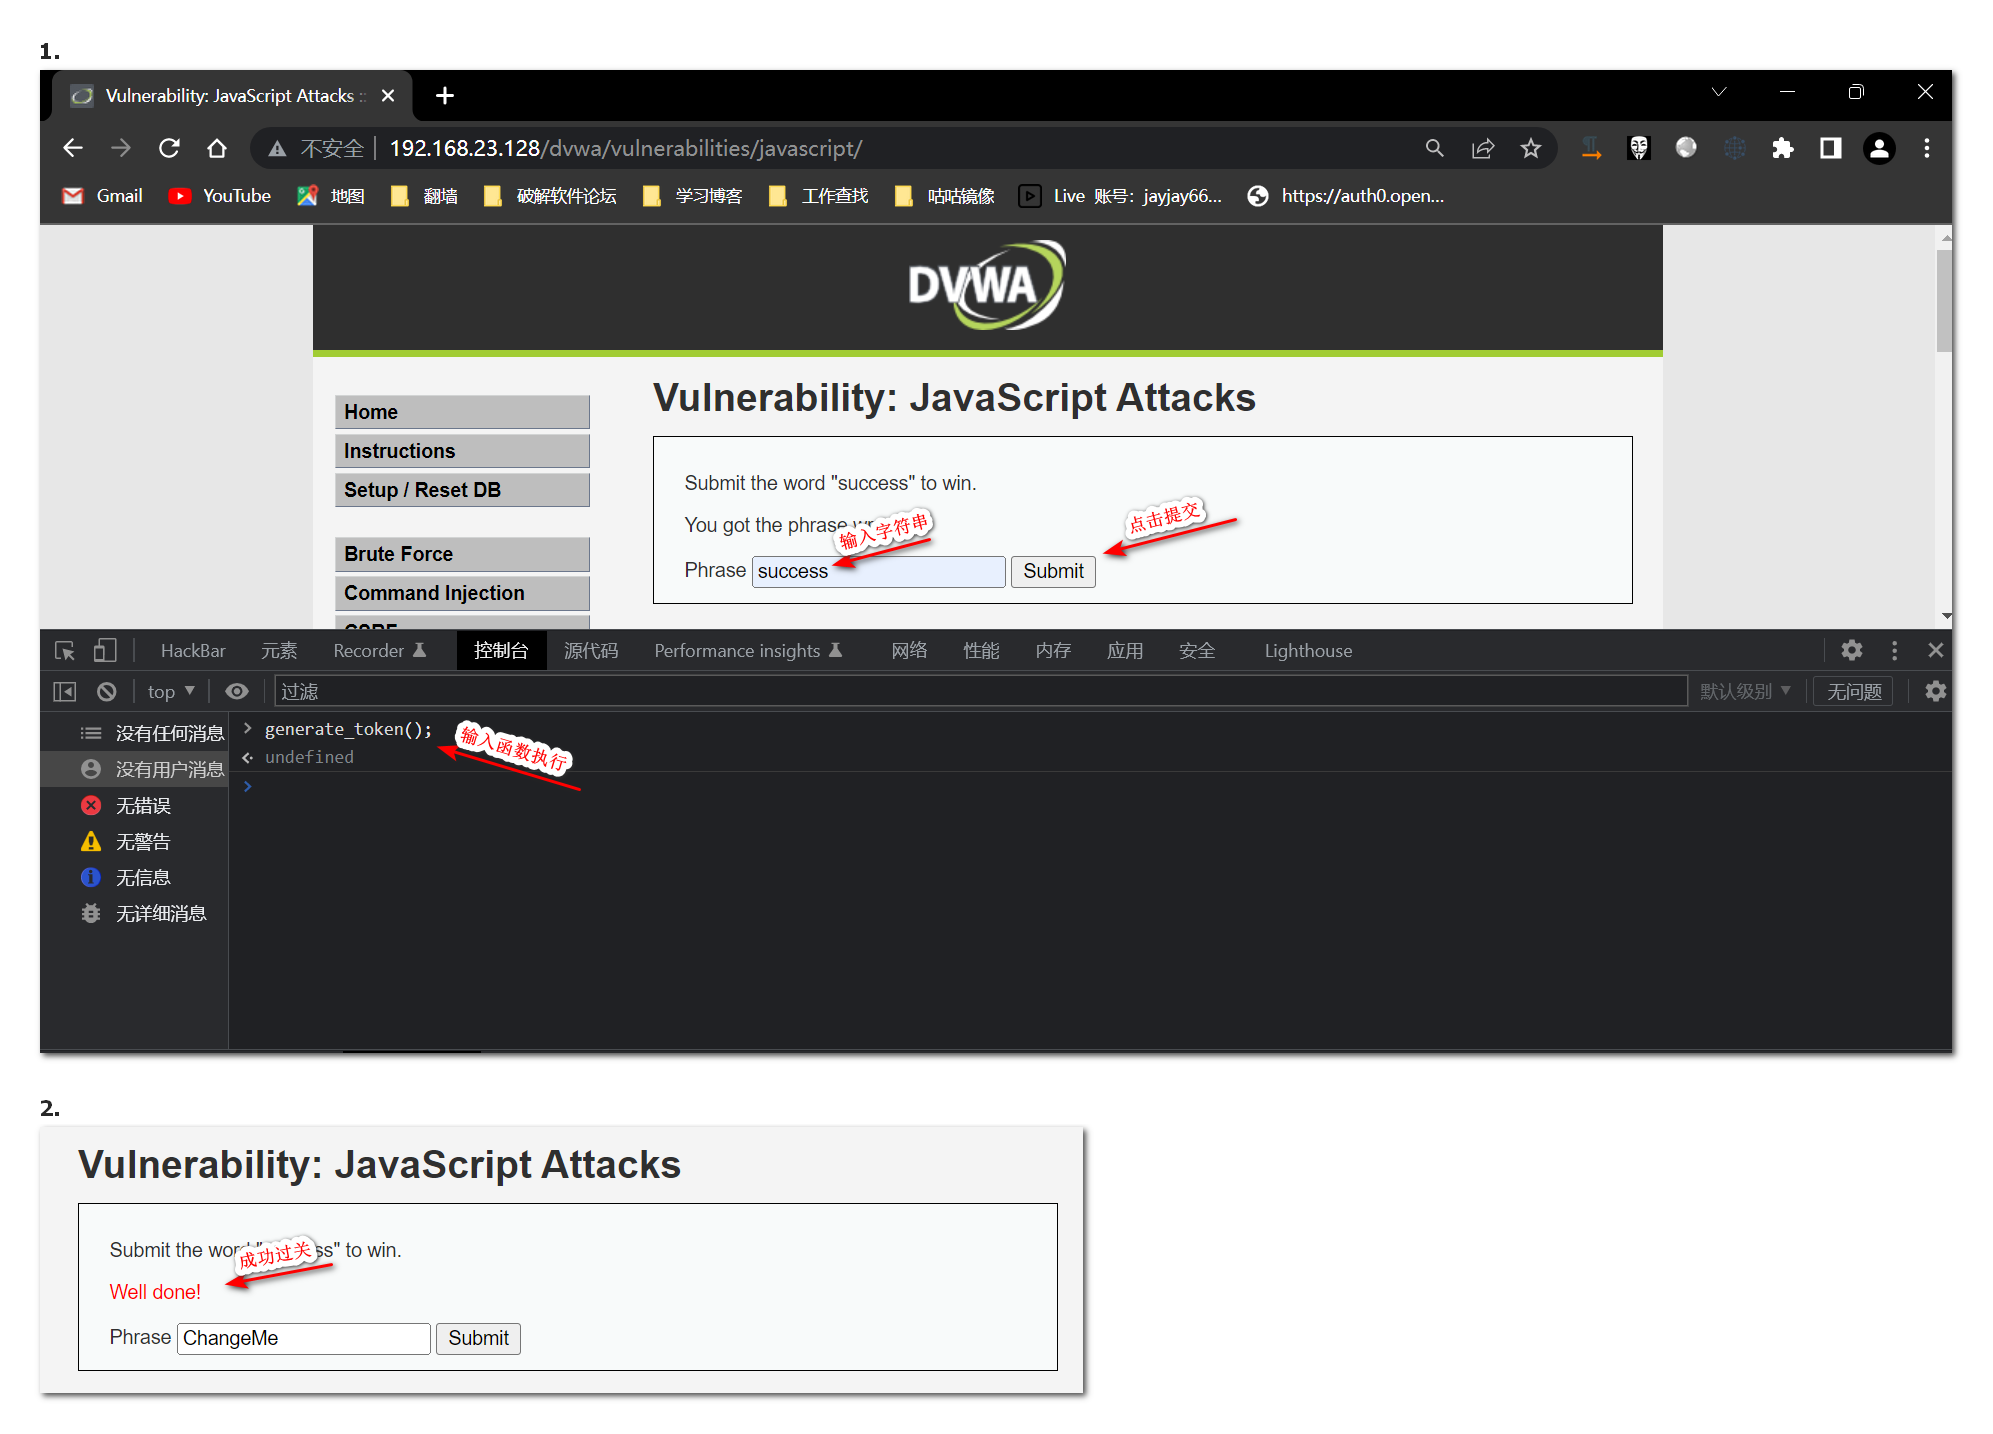Click the inspect element picker icon

point(65,651)
